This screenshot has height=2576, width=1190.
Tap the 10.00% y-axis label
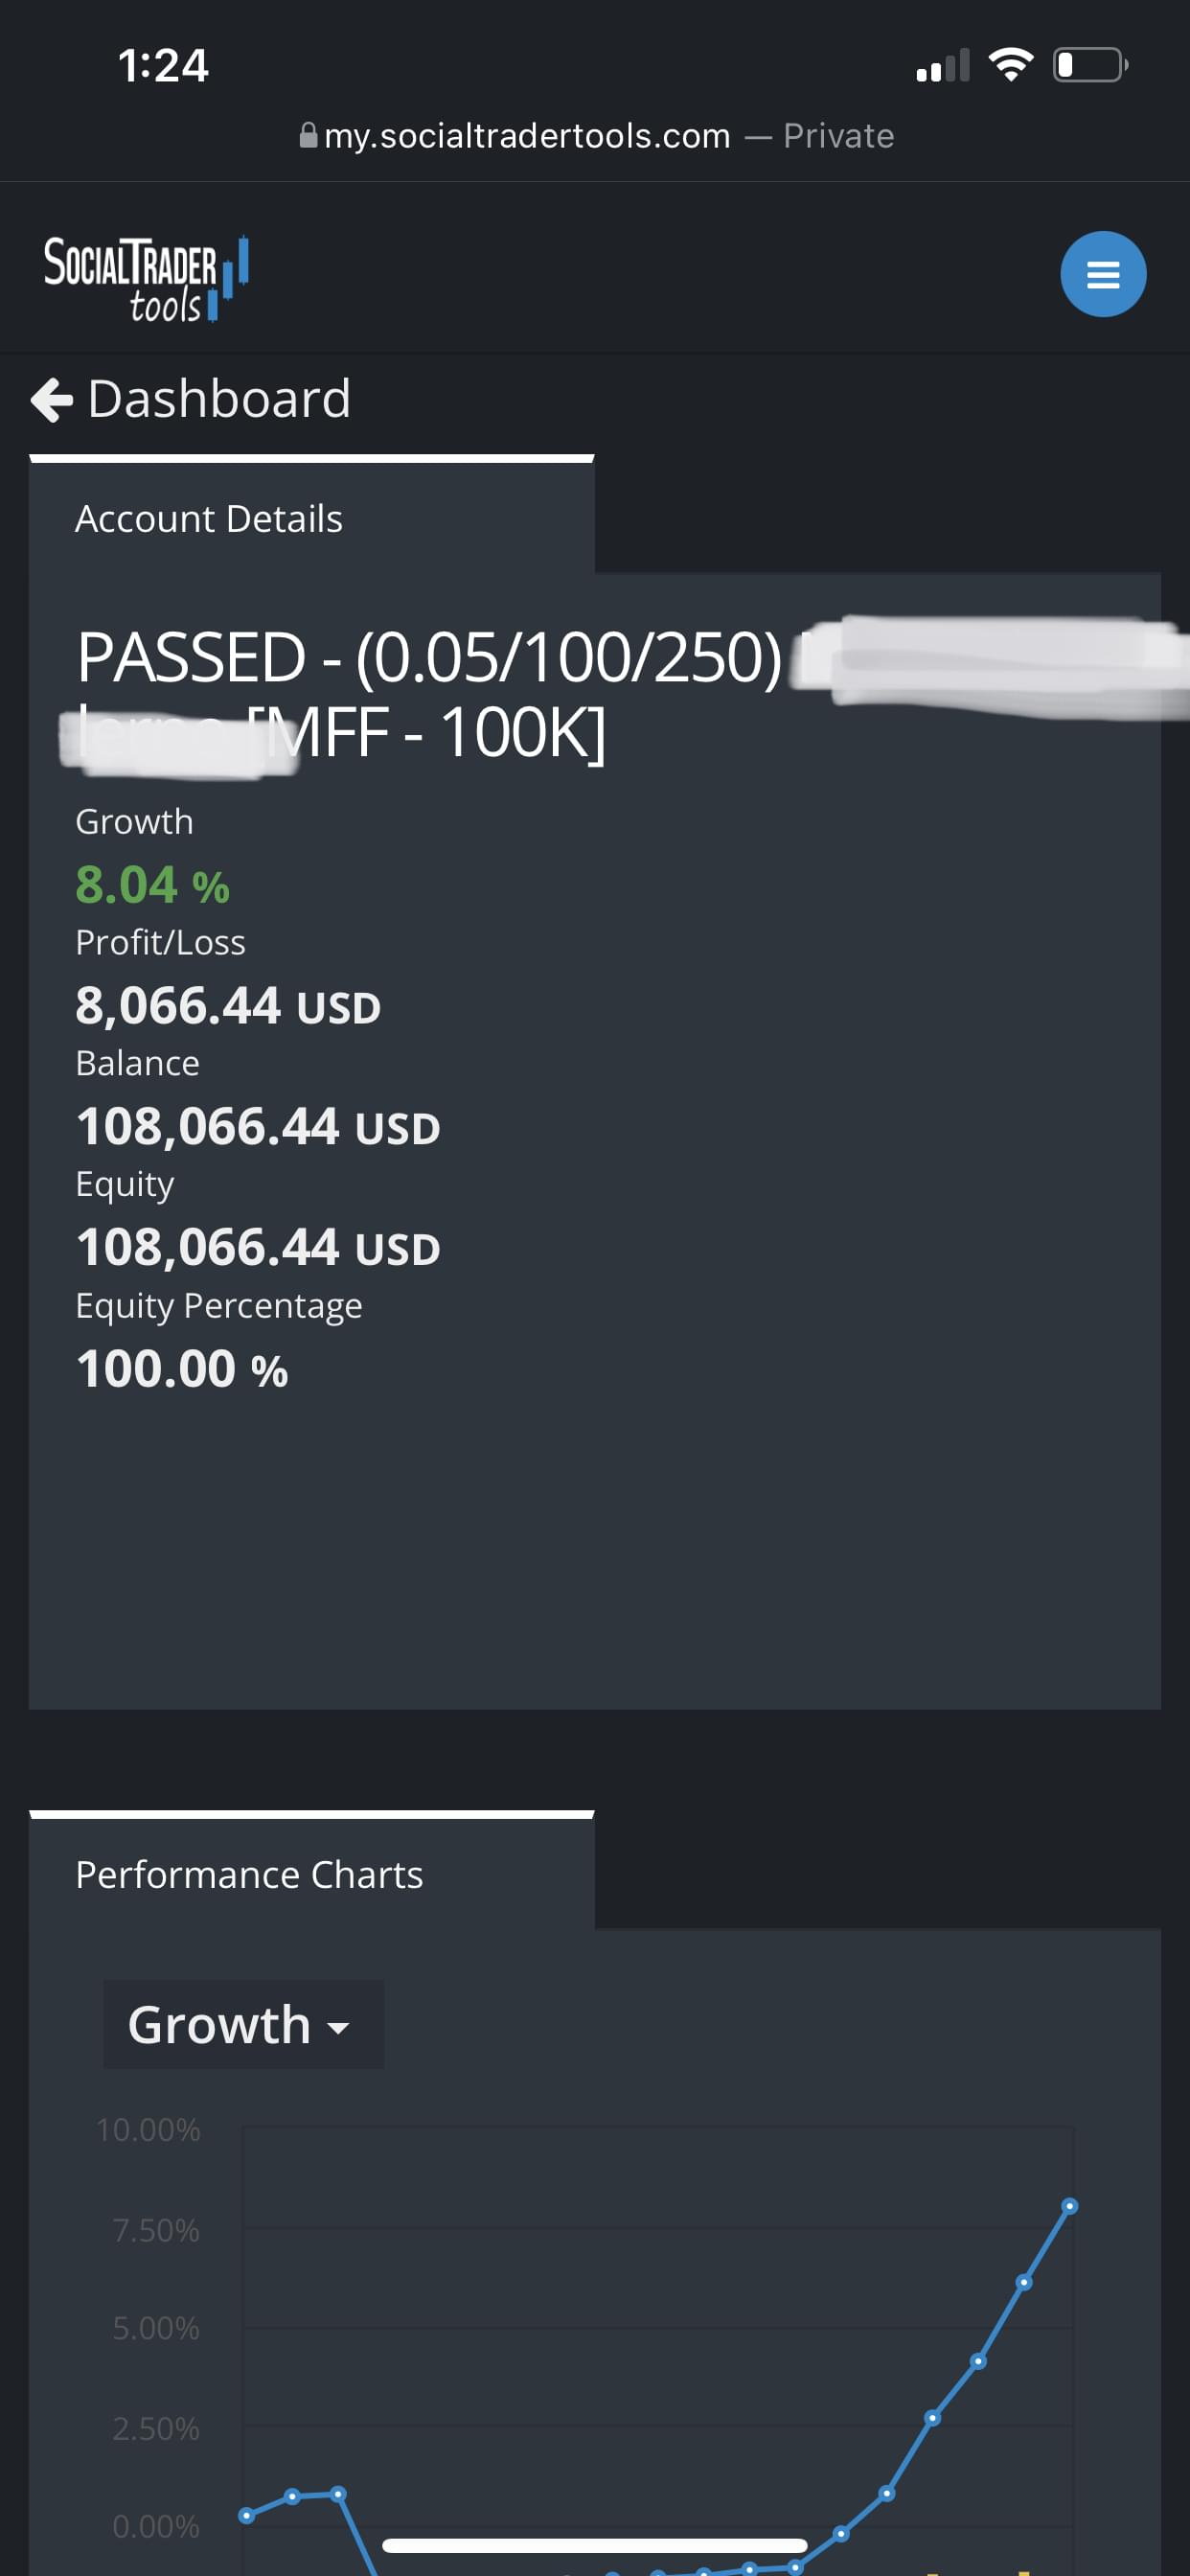click(x=148, y=2130)
